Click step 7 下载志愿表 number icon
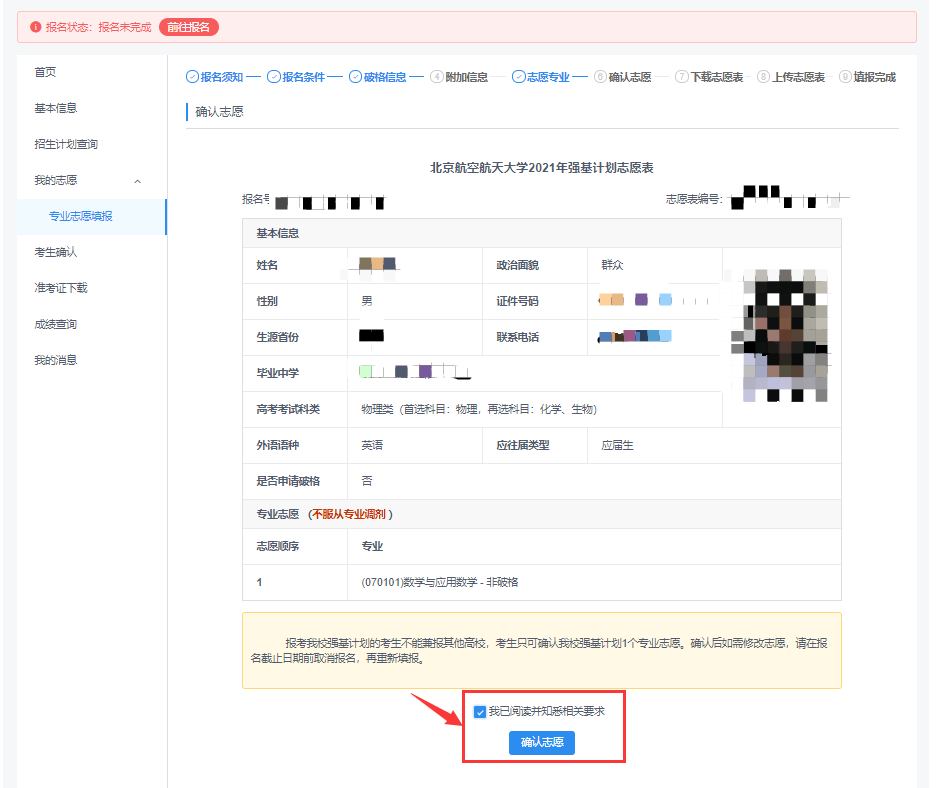938x788 pixels. click(681, 77)
